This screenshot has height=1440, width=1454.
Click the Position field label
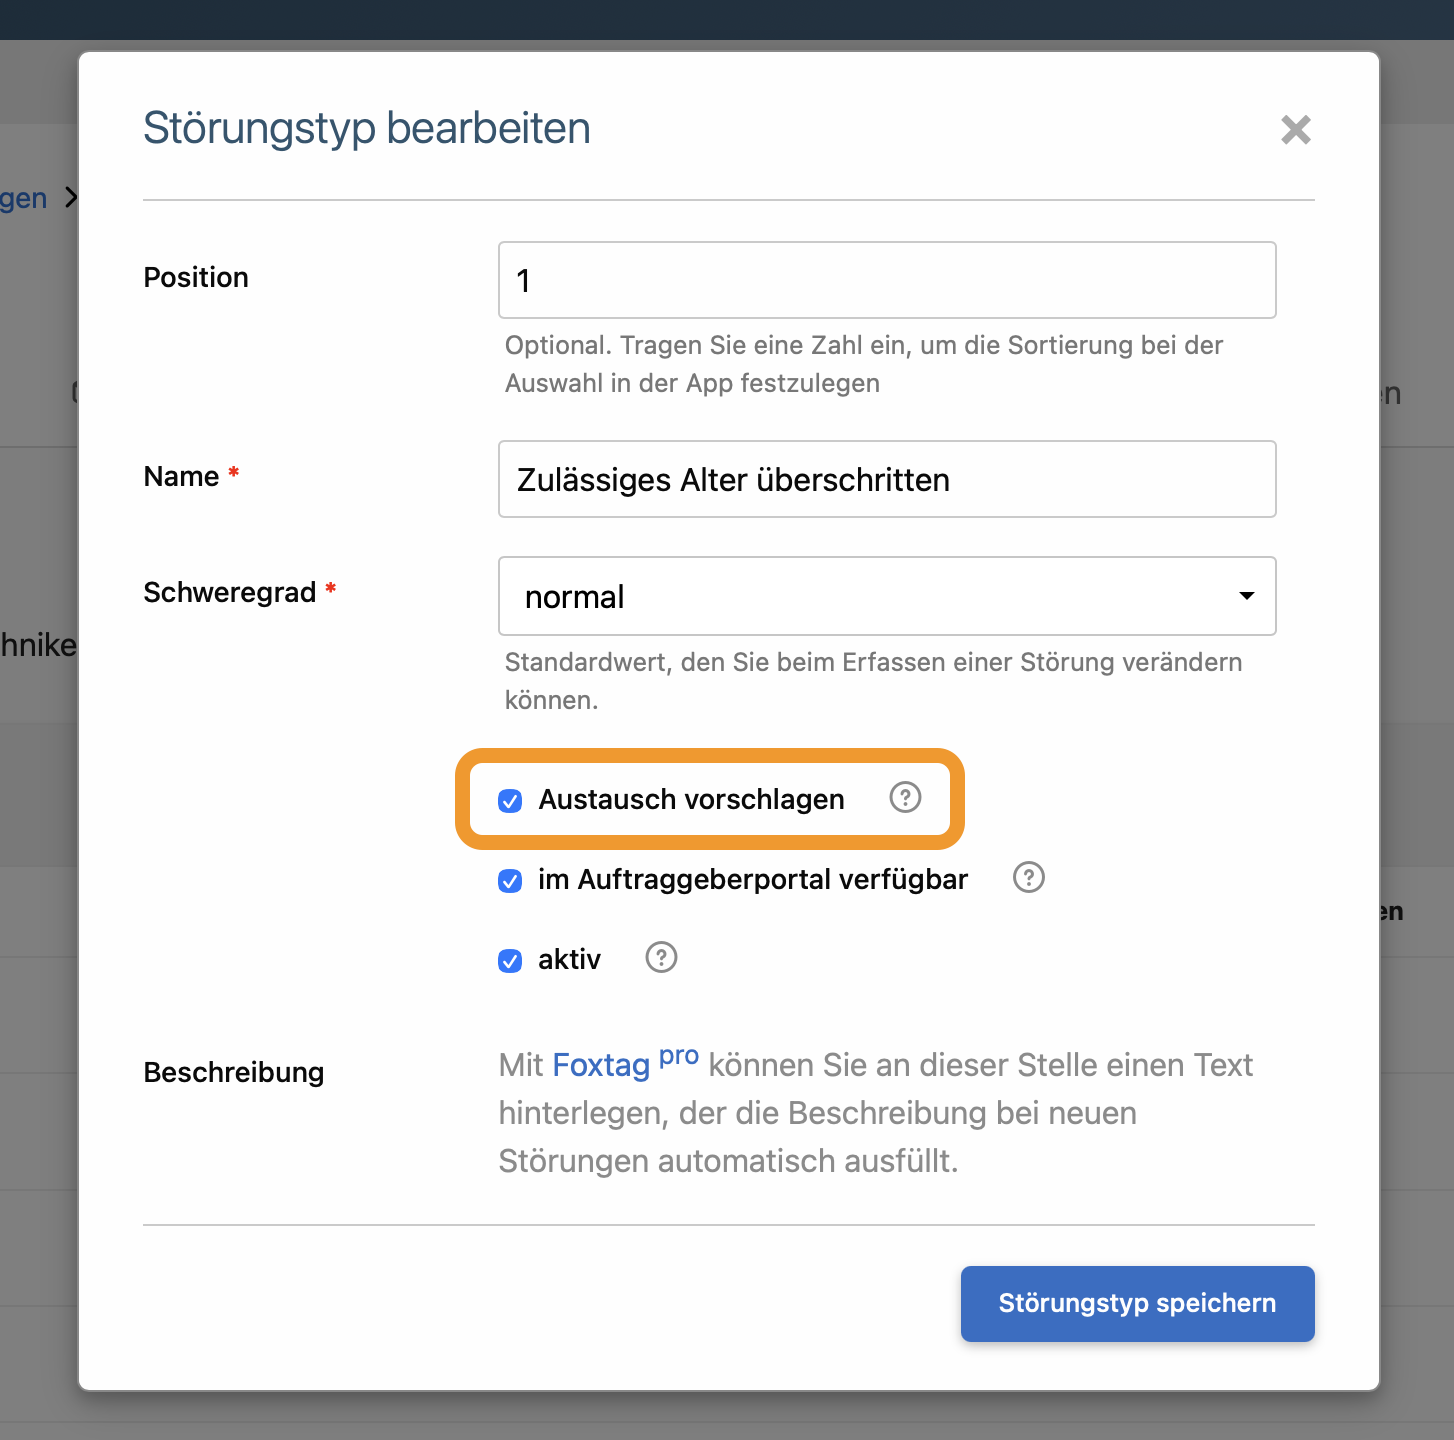point(196,278)
